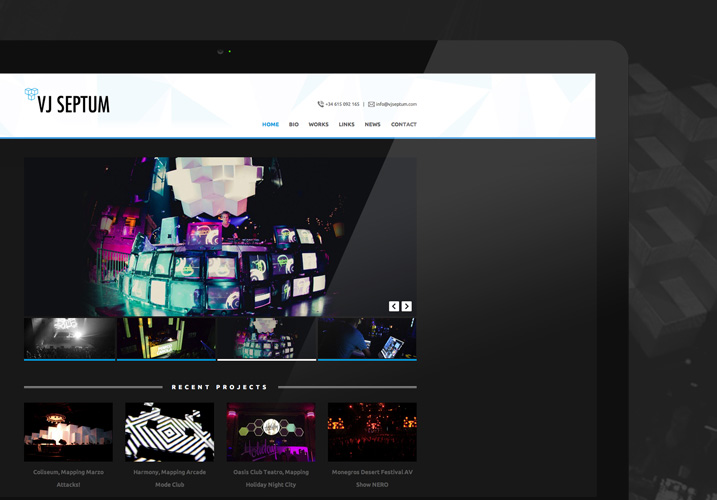Go to the CONTACT page
The height and width of the screenshot is (500, 717).
[404, 125]
